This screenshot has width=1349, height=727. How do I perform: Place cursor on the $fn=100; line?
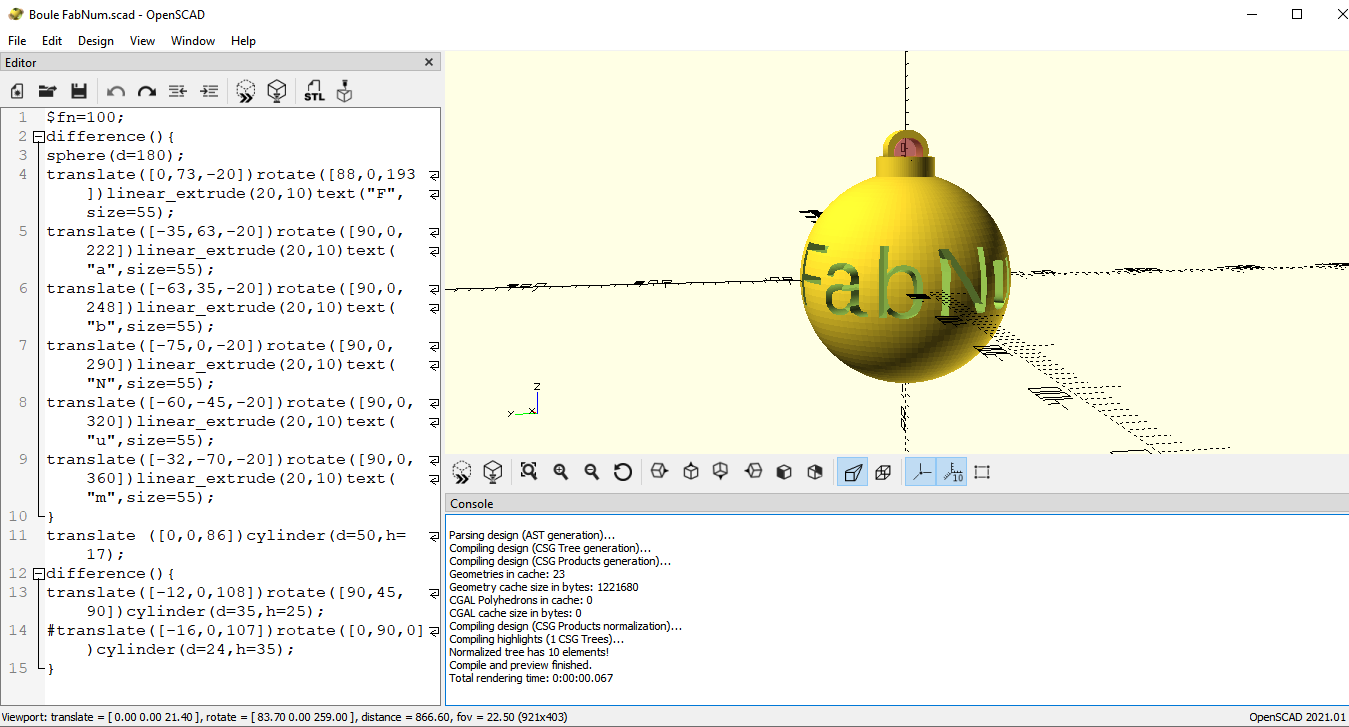point(86,117)
